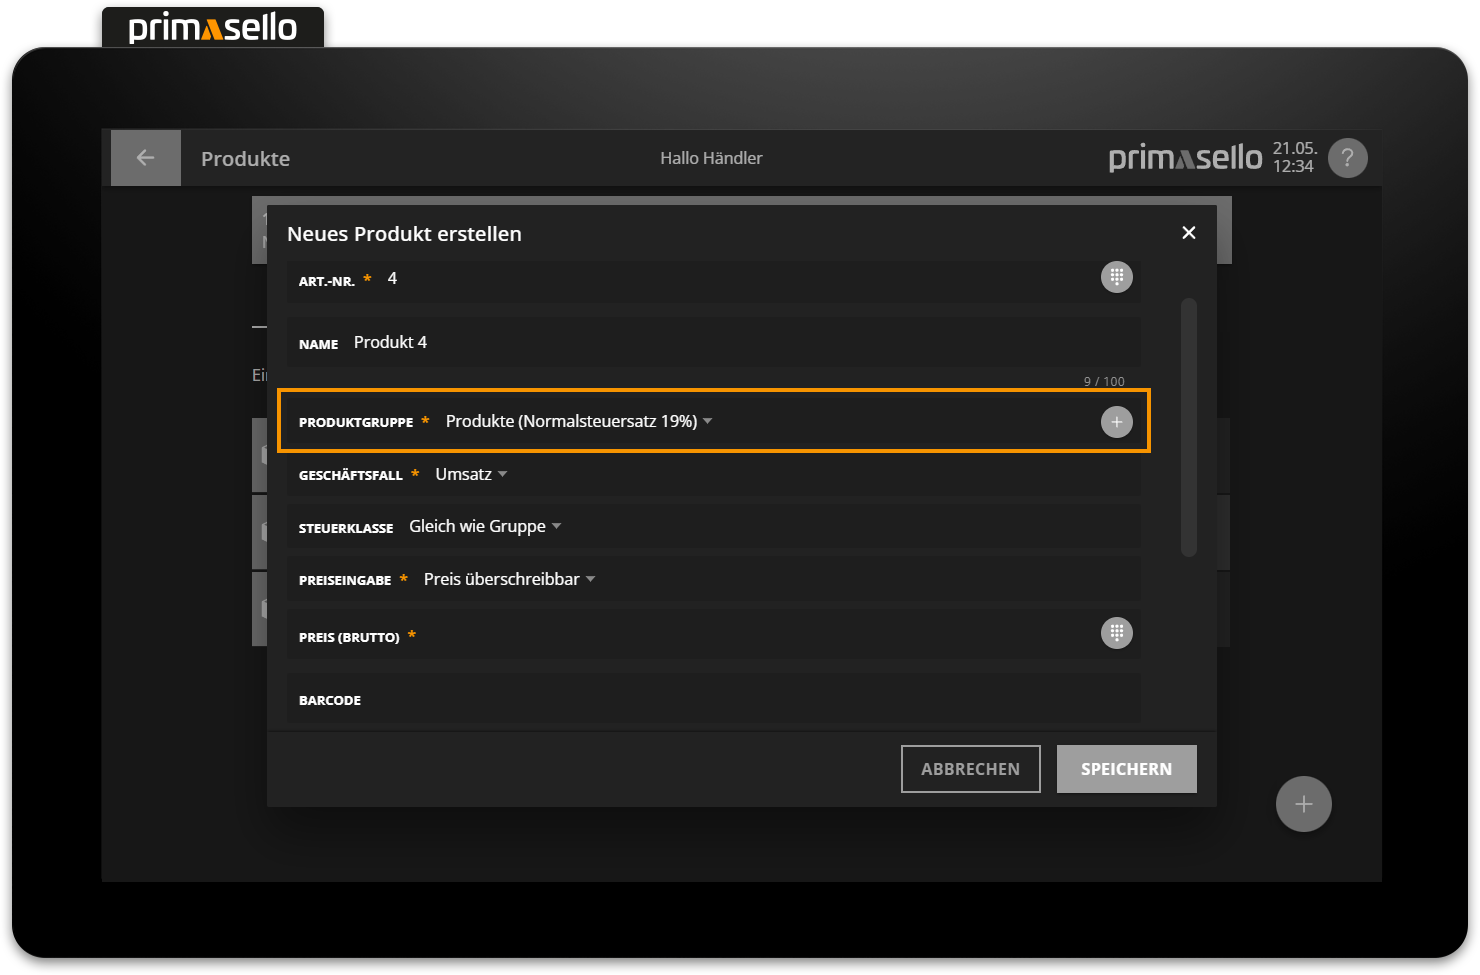Click the back arrow in the header
Screen dimensions: 1480x975
[x=146, y=158]
